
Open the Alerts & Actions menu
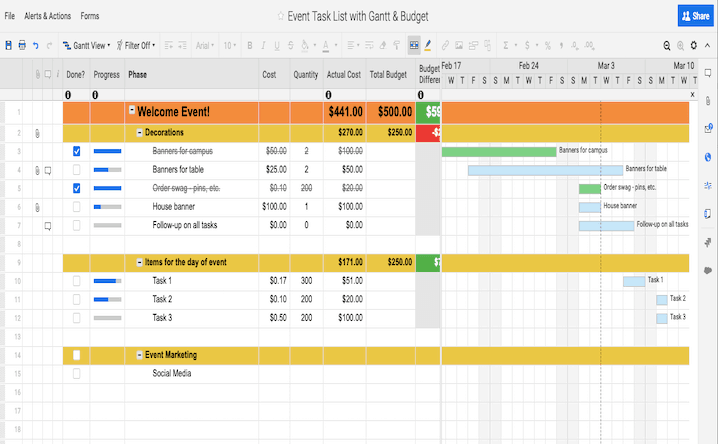tap(47, 17)
